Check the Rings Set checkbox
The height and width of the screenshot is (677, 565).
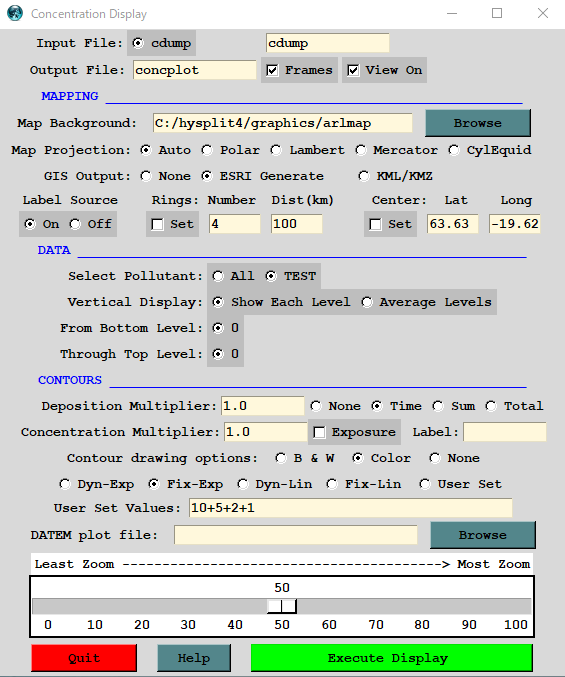click(158, 224)
